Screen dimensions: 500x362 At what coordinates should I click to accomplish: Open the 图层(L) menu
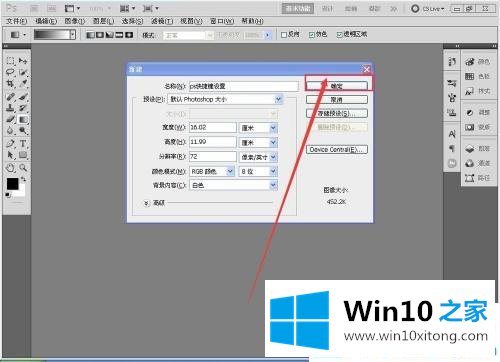103,21
